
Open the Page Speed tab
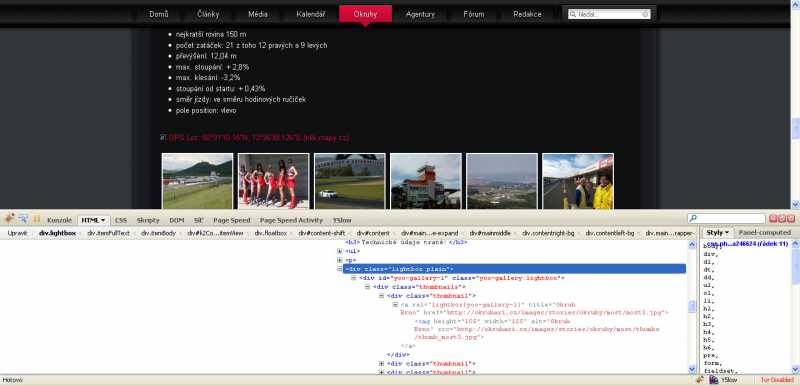pos(232,220)
